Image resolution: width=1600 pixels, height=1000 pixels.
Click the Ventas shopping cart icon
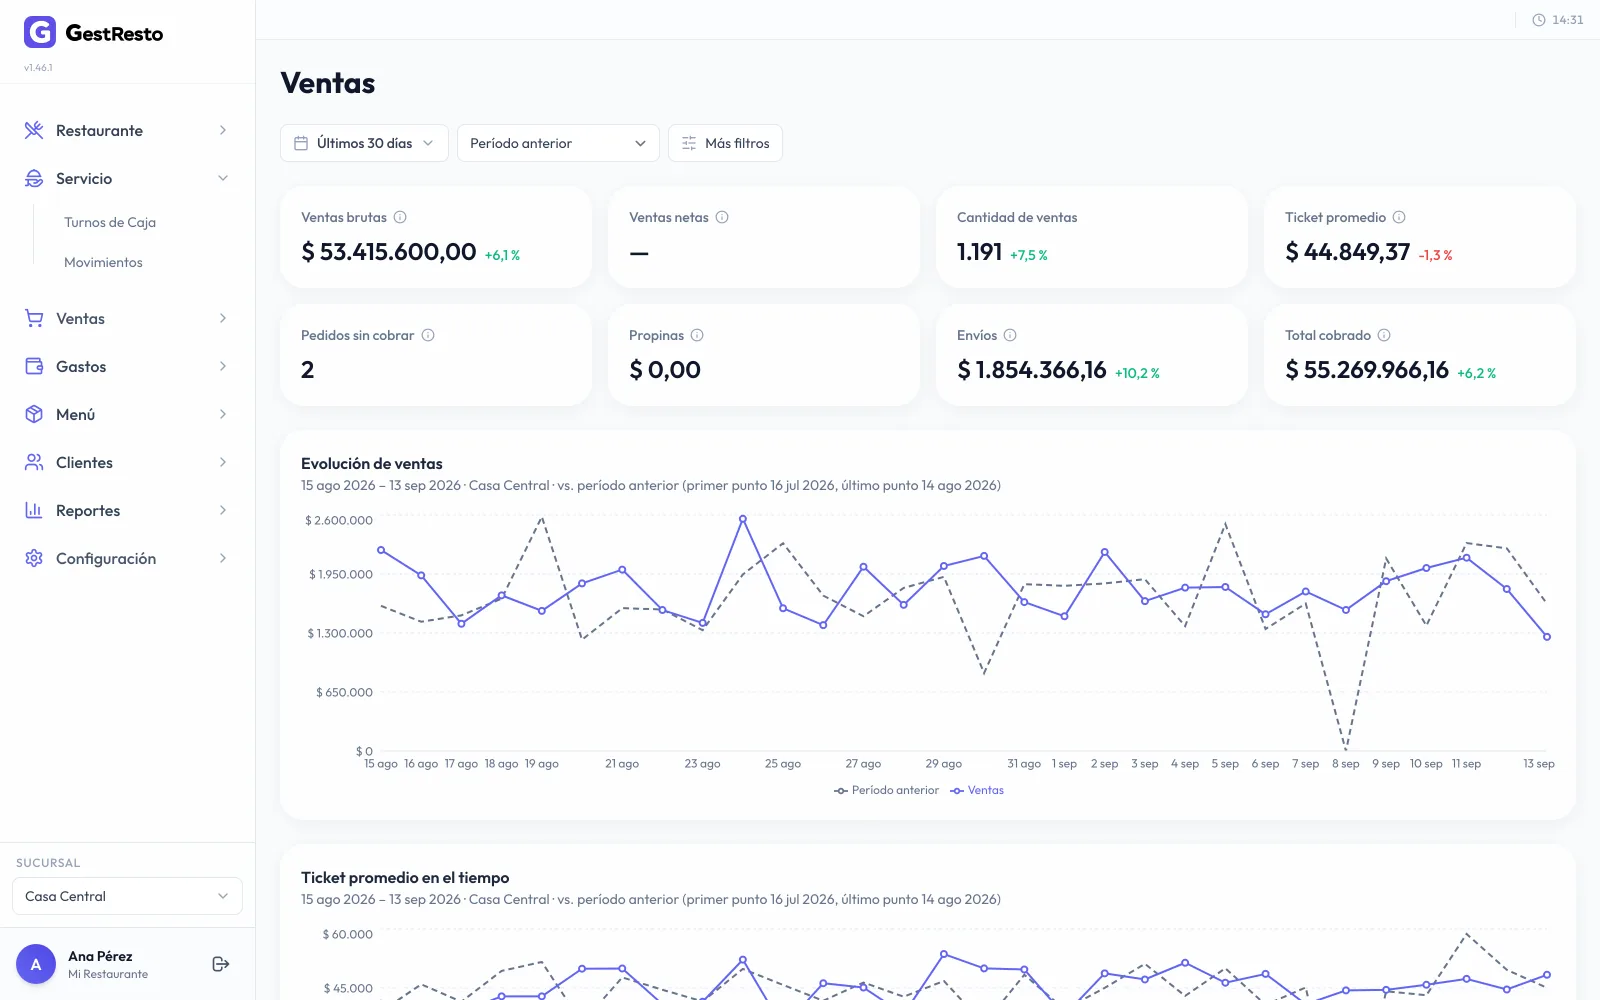click(x=34, y=318)
